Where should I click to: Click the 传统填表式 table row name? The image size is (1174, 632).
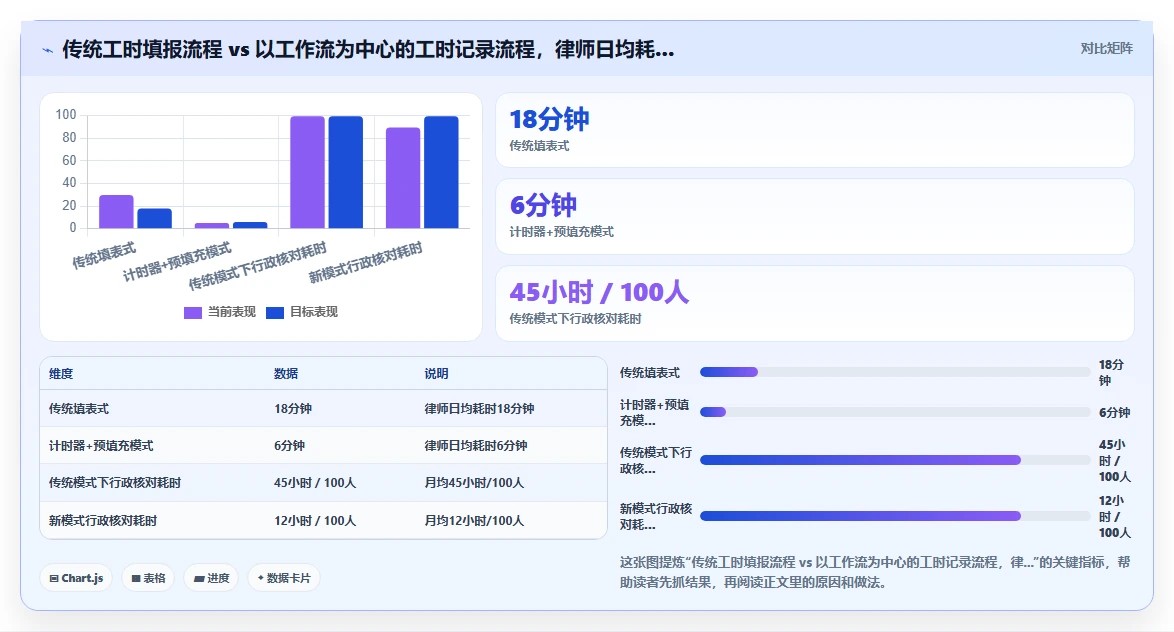pyautogui.click(x=79, y=409)
